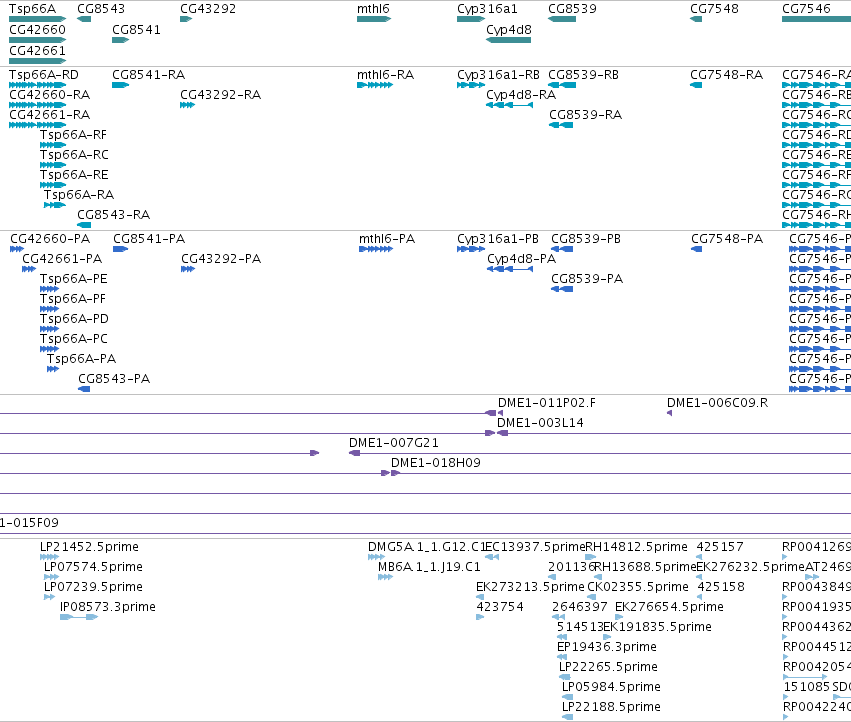Pick the mthl6 gene feature
Viewport: 851px width, 722px height.
[x=374, y=19]
